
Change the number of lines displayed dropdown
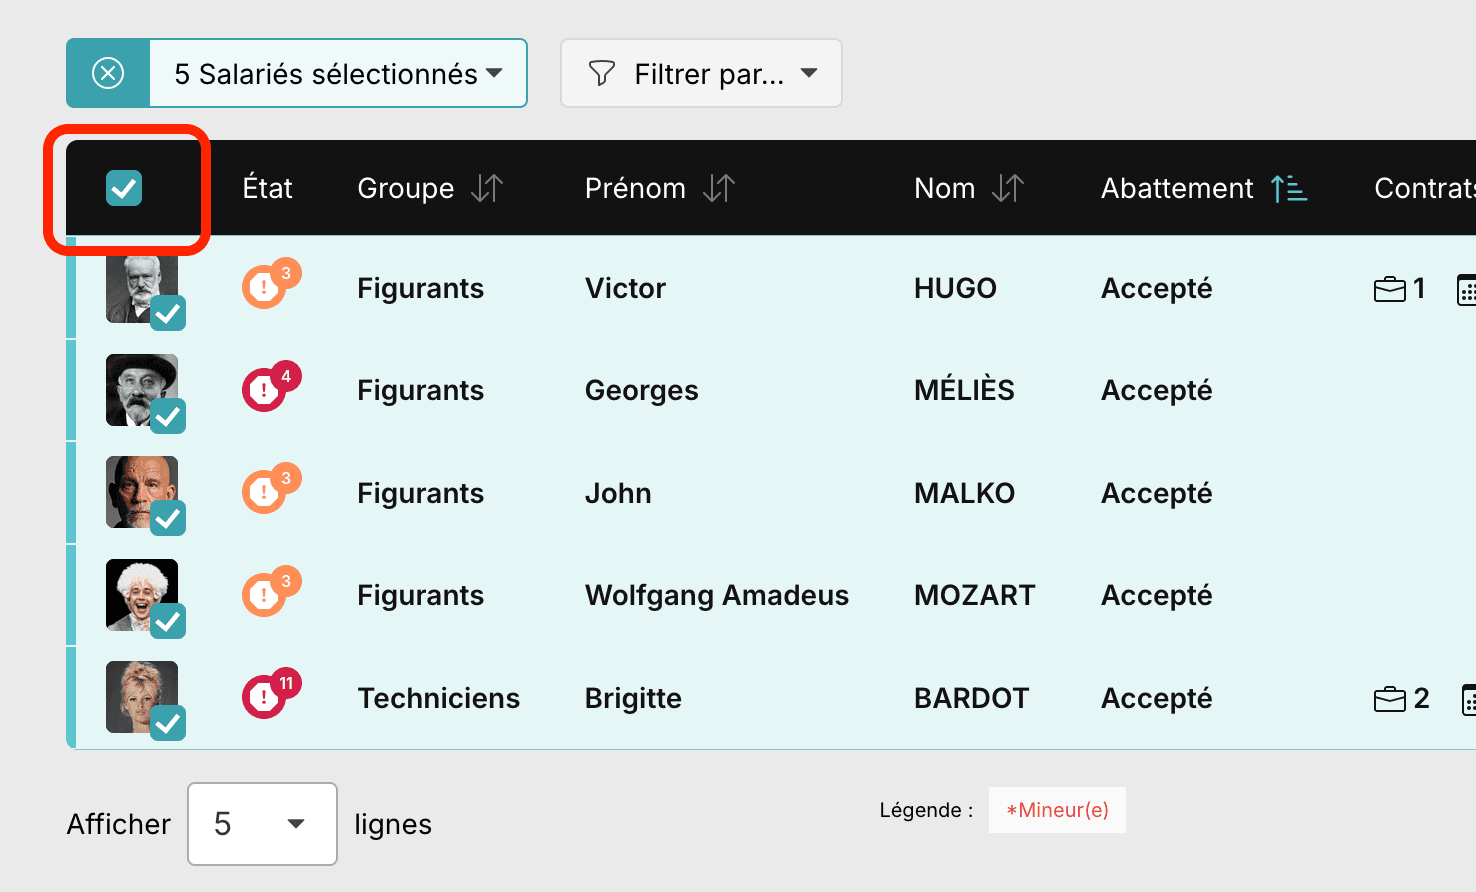click(x=262, y=824)
